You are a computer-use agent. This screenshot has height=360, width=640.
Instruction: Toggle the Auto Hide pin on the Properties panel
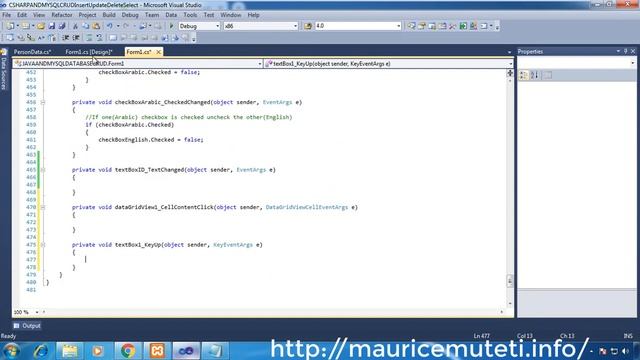tap(625, 51)
